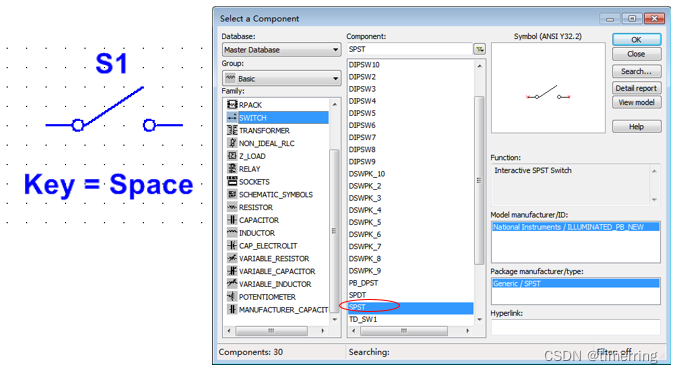
Task: Click the TRANSFORMER family icon
Action: (232, 130)
